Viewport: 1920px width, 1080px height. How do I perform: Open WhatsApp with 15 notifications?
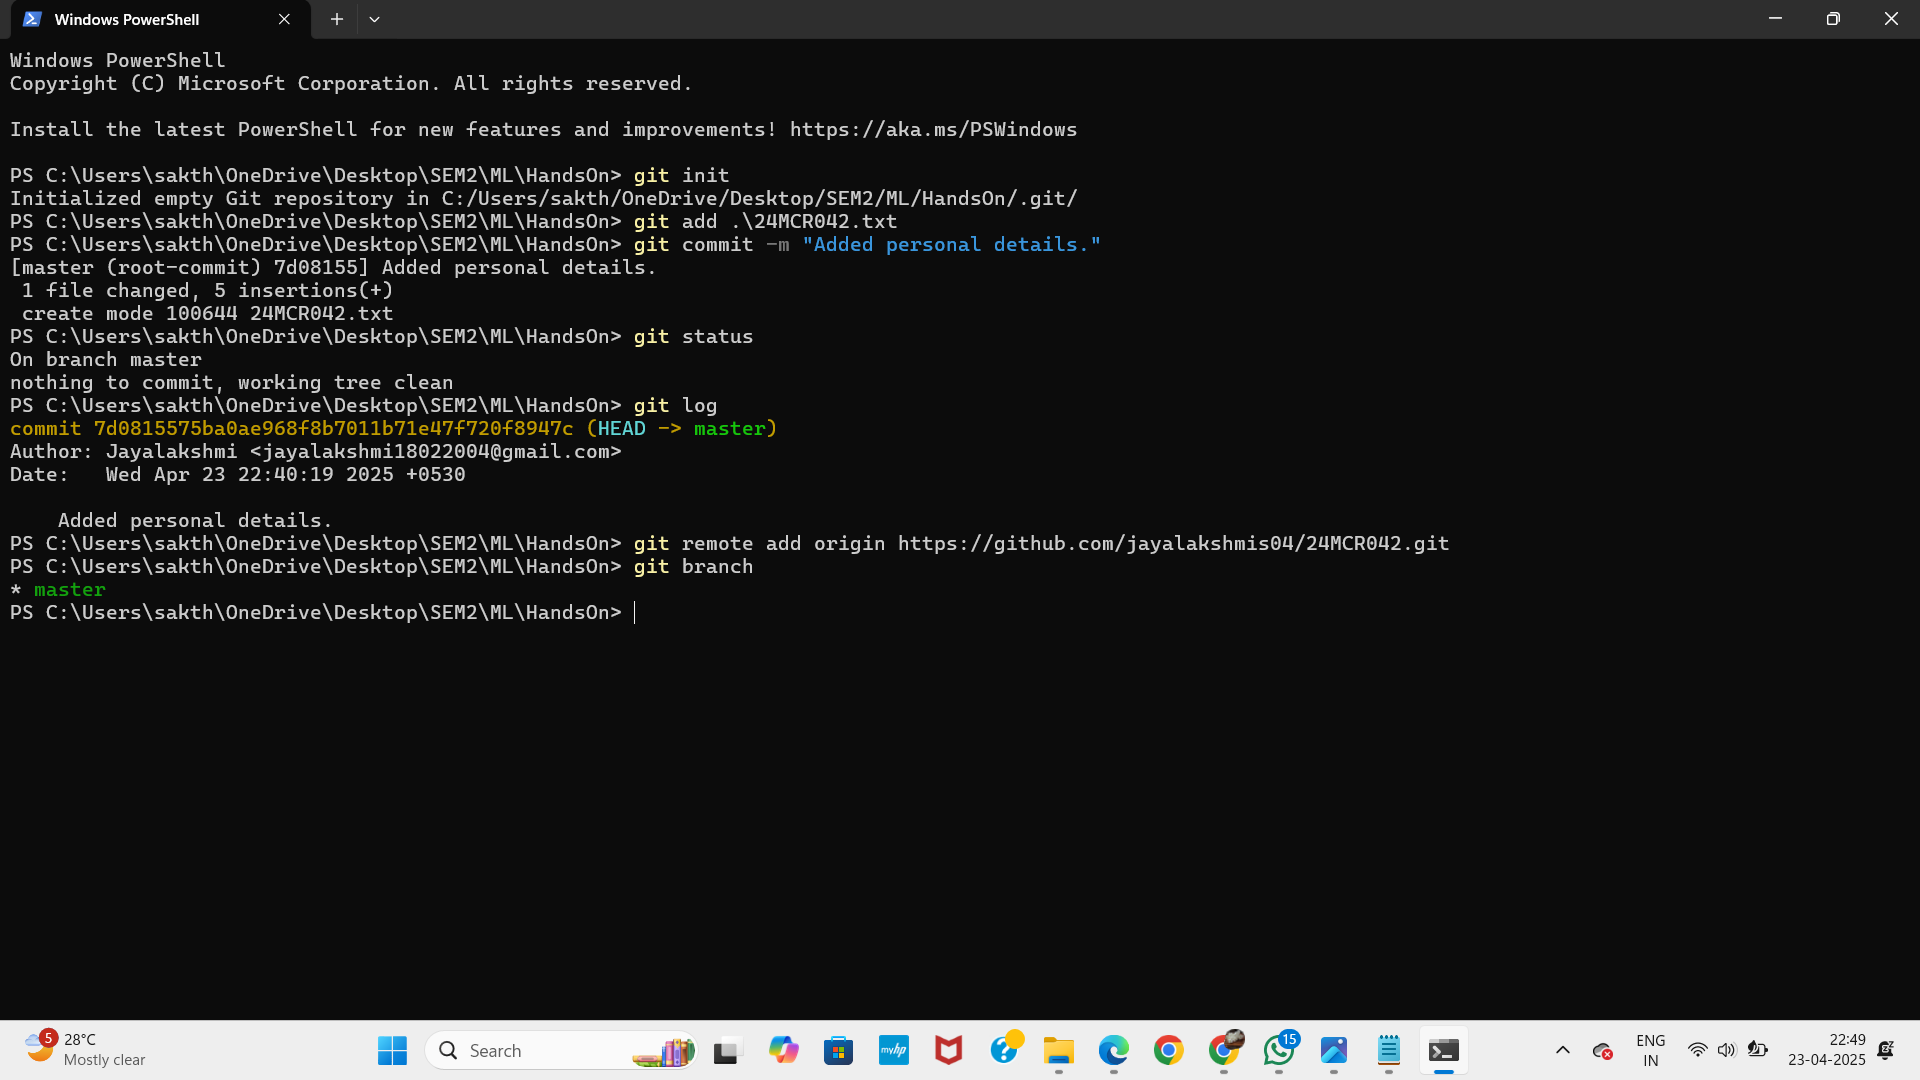click(1279, 1050)
